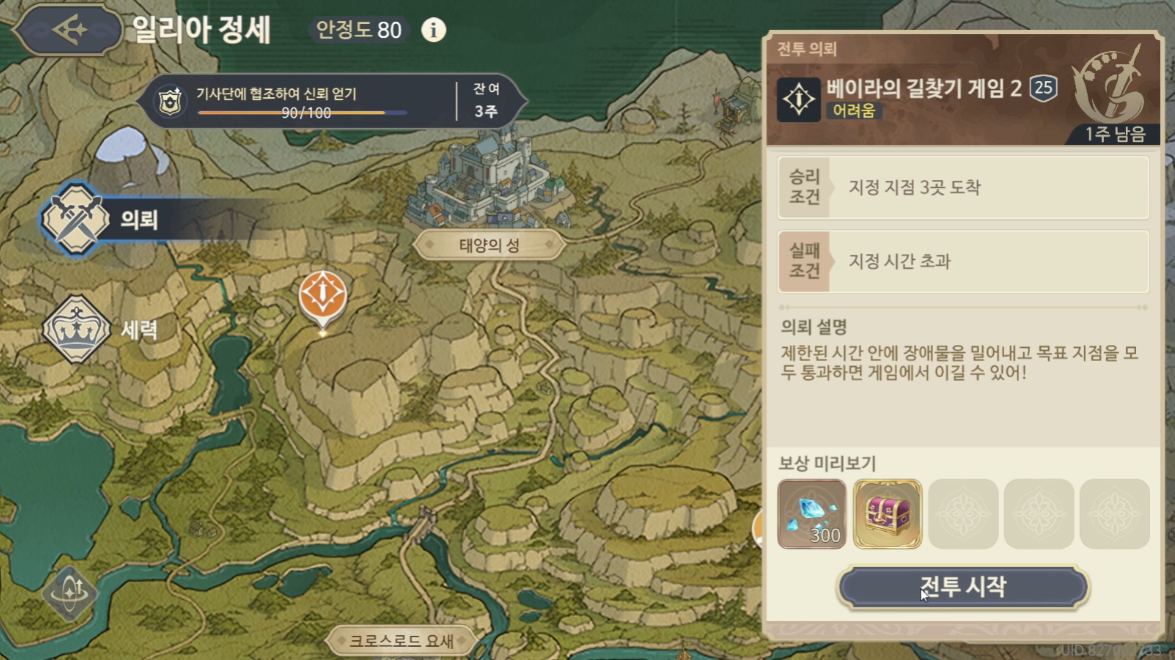The image size is (1175, 660).
Task: Click the 전투 시작 button
Action: click(x=963, y=587)
